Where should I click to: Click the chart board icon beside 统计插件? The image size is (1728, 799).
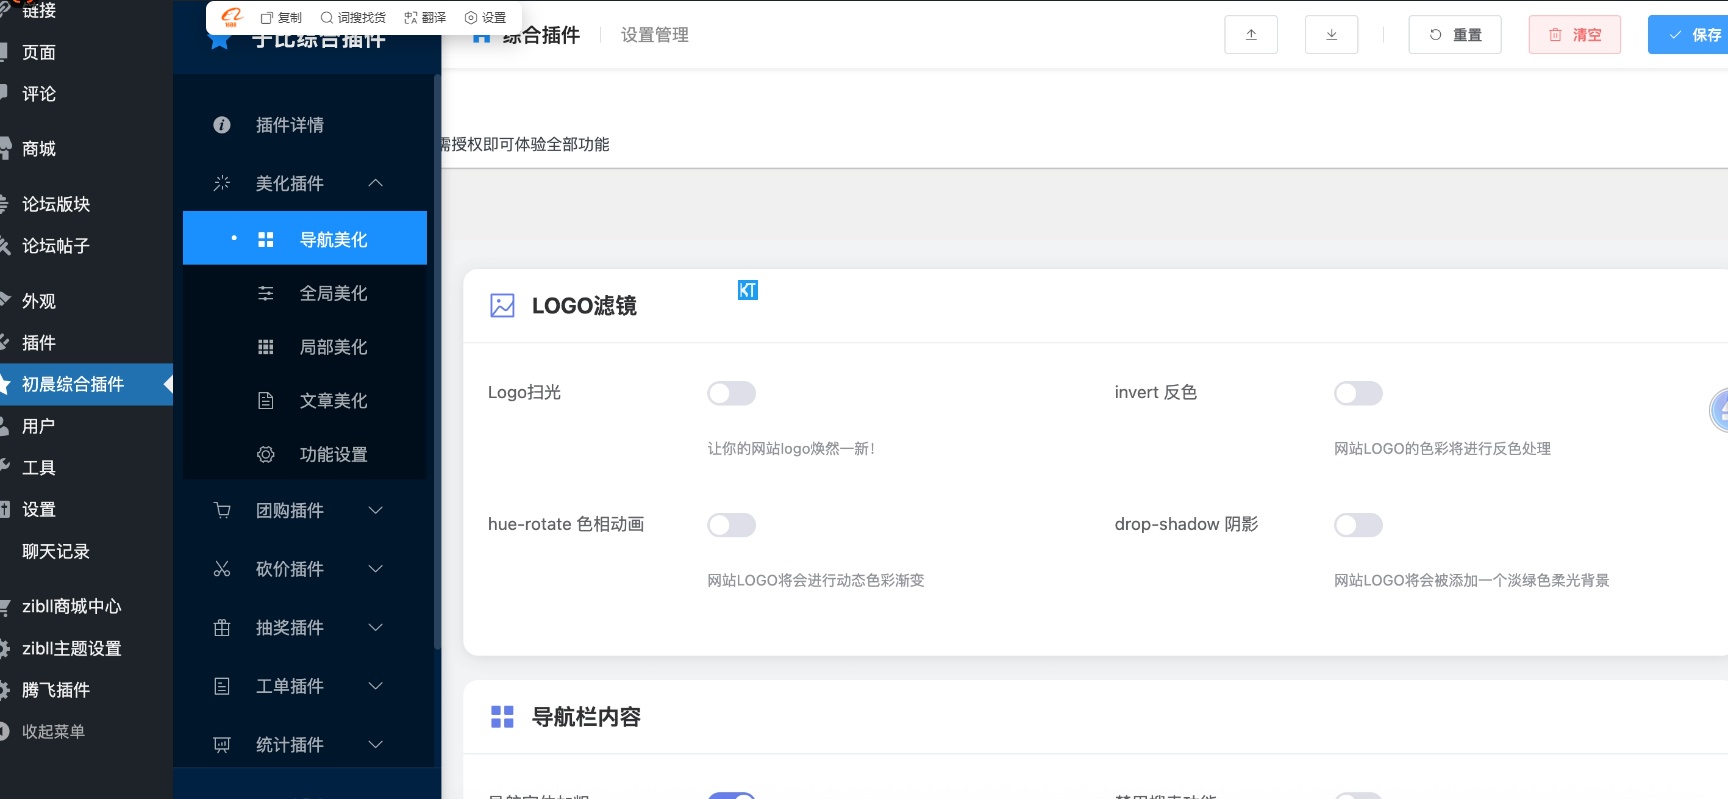click(x=222, y=745)
